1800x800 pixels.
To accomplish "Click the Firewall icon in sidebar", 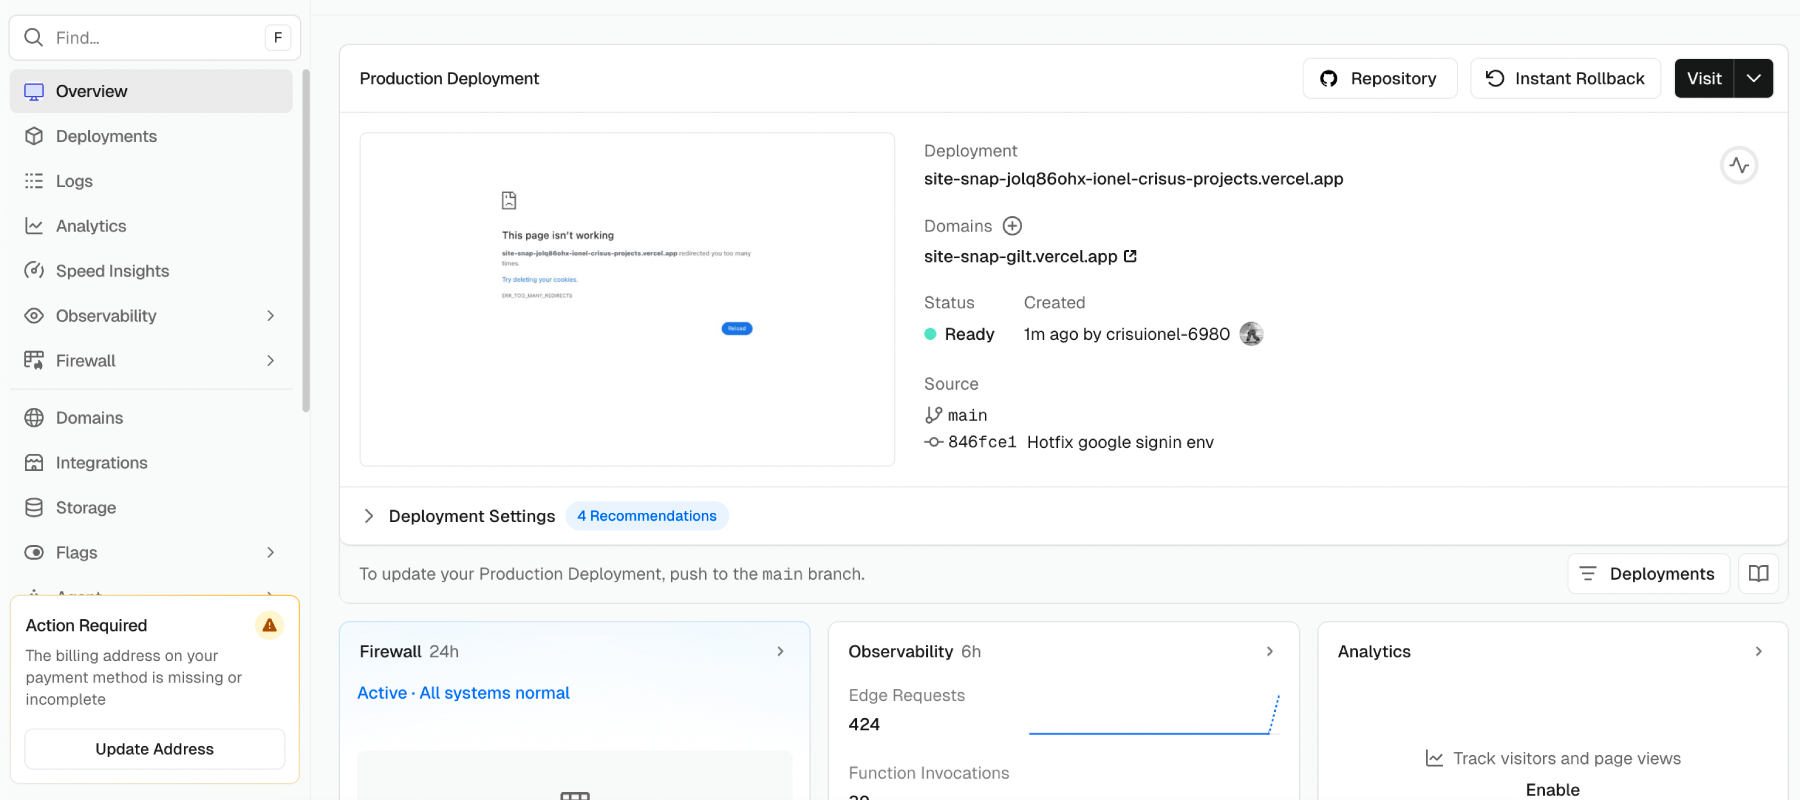I will pyautogui.click(x=34, y=361).
